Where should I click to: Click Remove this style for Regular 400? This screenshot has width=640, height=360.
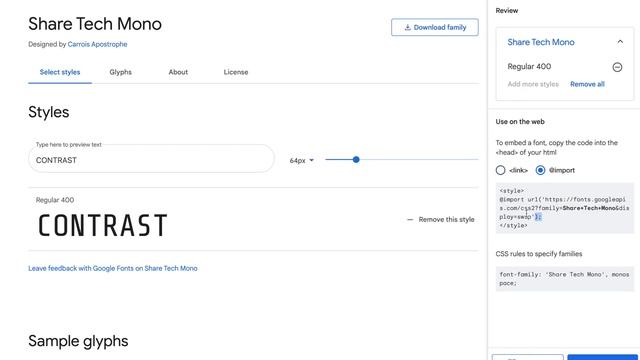[x=440, y=220]
